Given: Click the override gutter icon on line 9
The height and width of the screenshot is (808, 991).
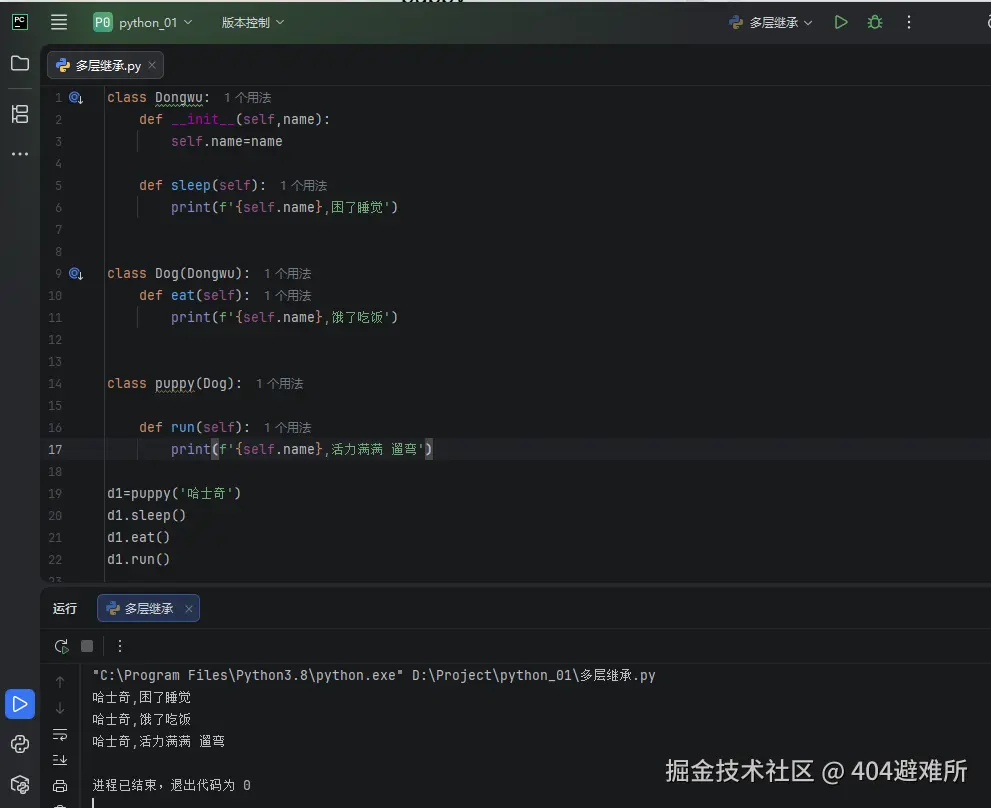Looking at the screenshot, I should click(76, 273).
